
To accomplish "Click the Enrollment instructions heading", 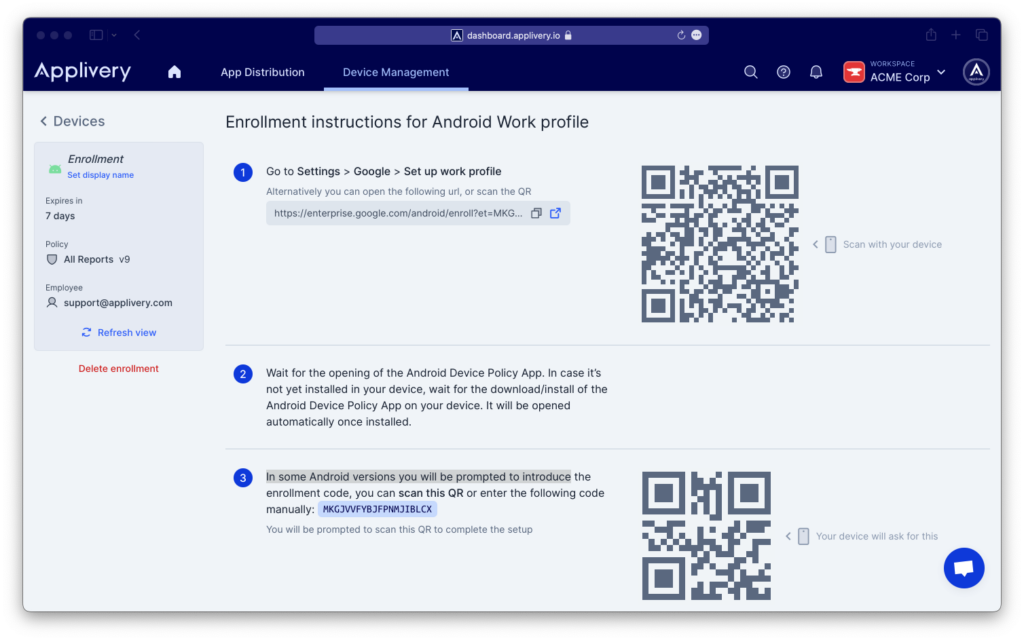I will coord(407,122).
